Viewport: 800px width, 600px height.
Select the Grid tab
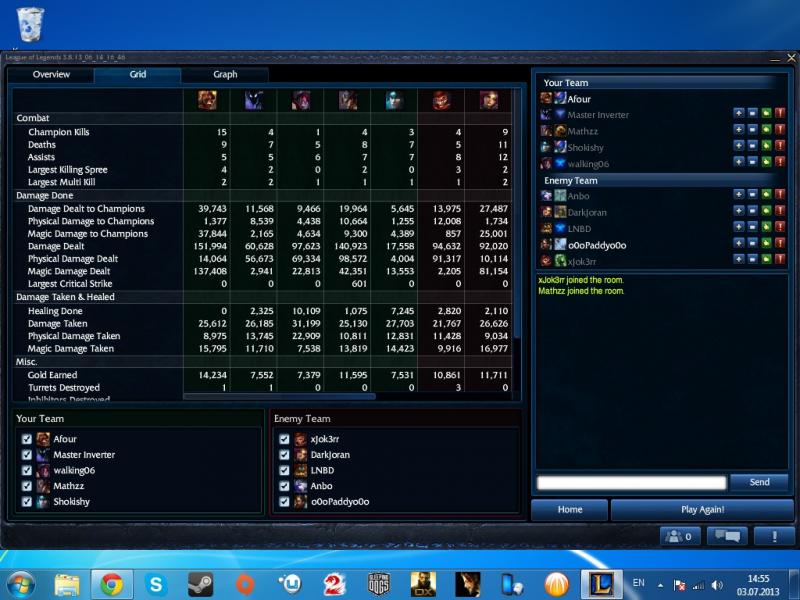point(138,74)
